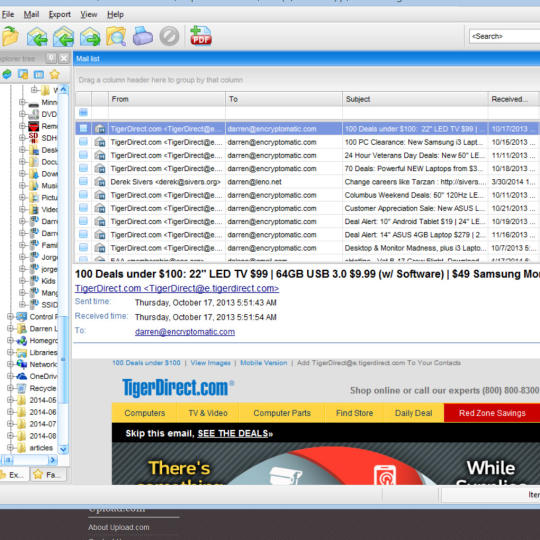This screenshot has height=540, width=540.
Task: Click the open folder toolbar icon
Action: pos(10,36)
